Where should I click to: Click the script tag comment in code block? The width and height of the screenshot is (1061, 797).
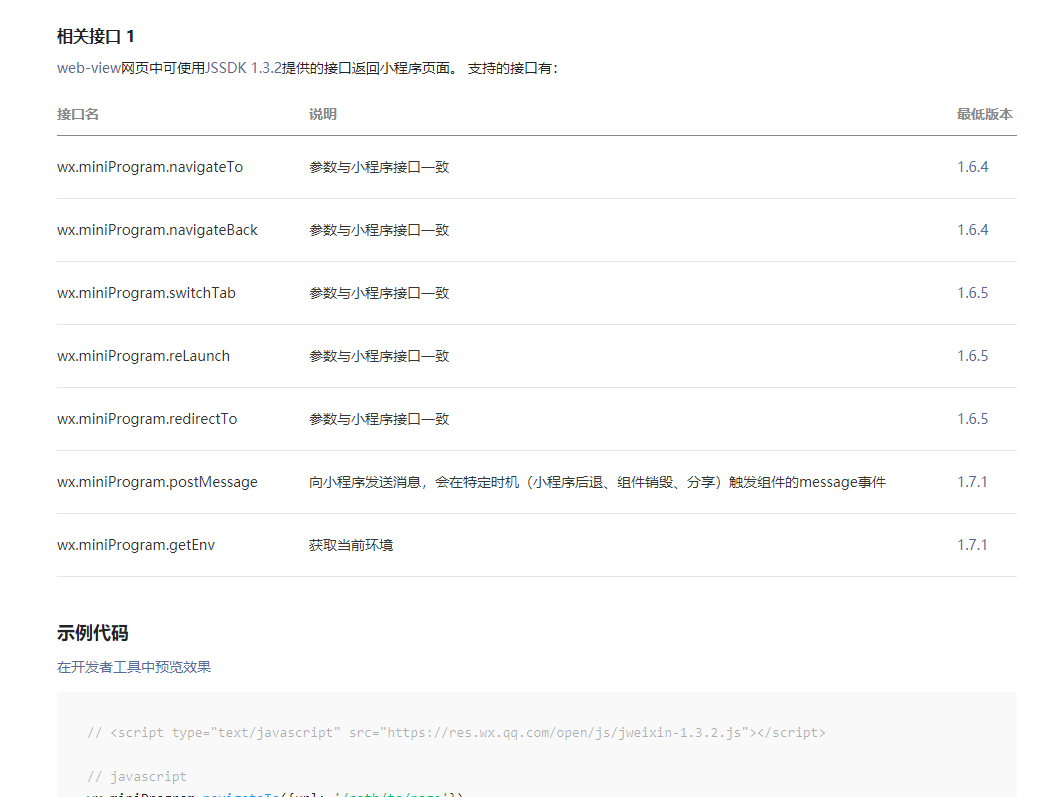point(456,733)
